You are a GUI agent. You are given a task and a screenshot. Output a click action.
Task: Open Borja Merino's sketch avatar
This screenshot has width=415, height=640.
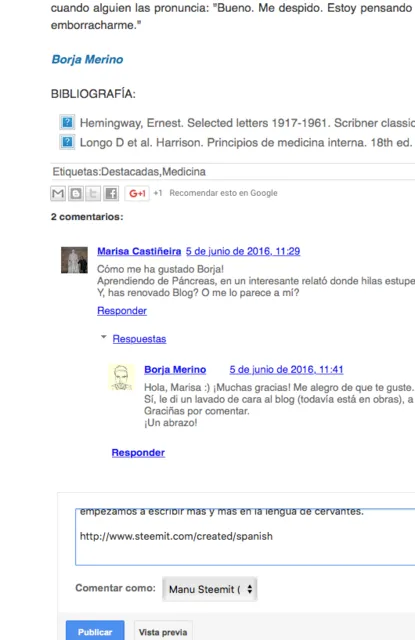(x=121, y=377)
